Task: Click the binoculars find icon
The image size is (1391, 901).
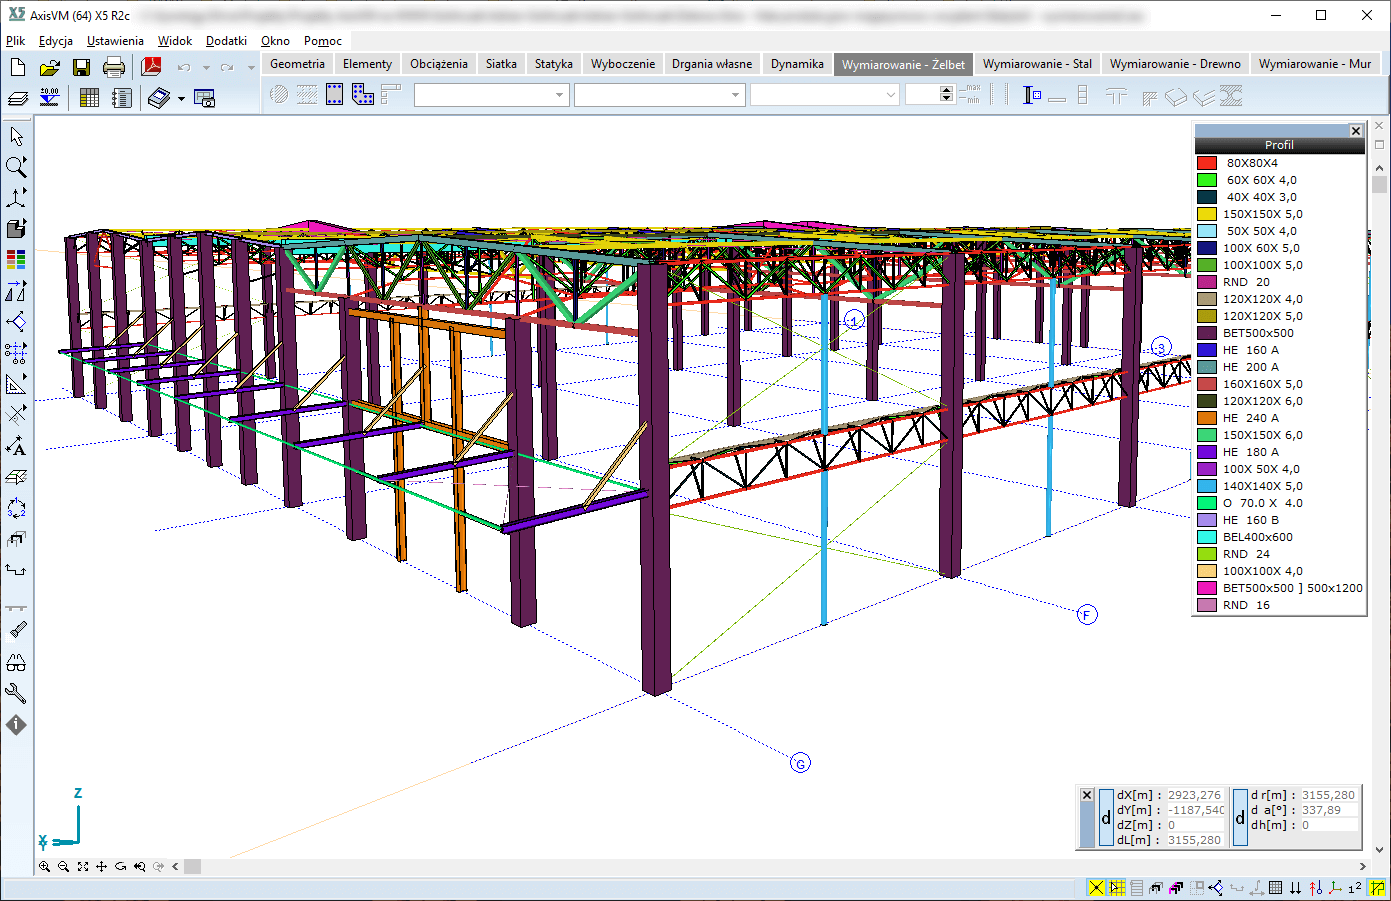Action: pos(16,662)
